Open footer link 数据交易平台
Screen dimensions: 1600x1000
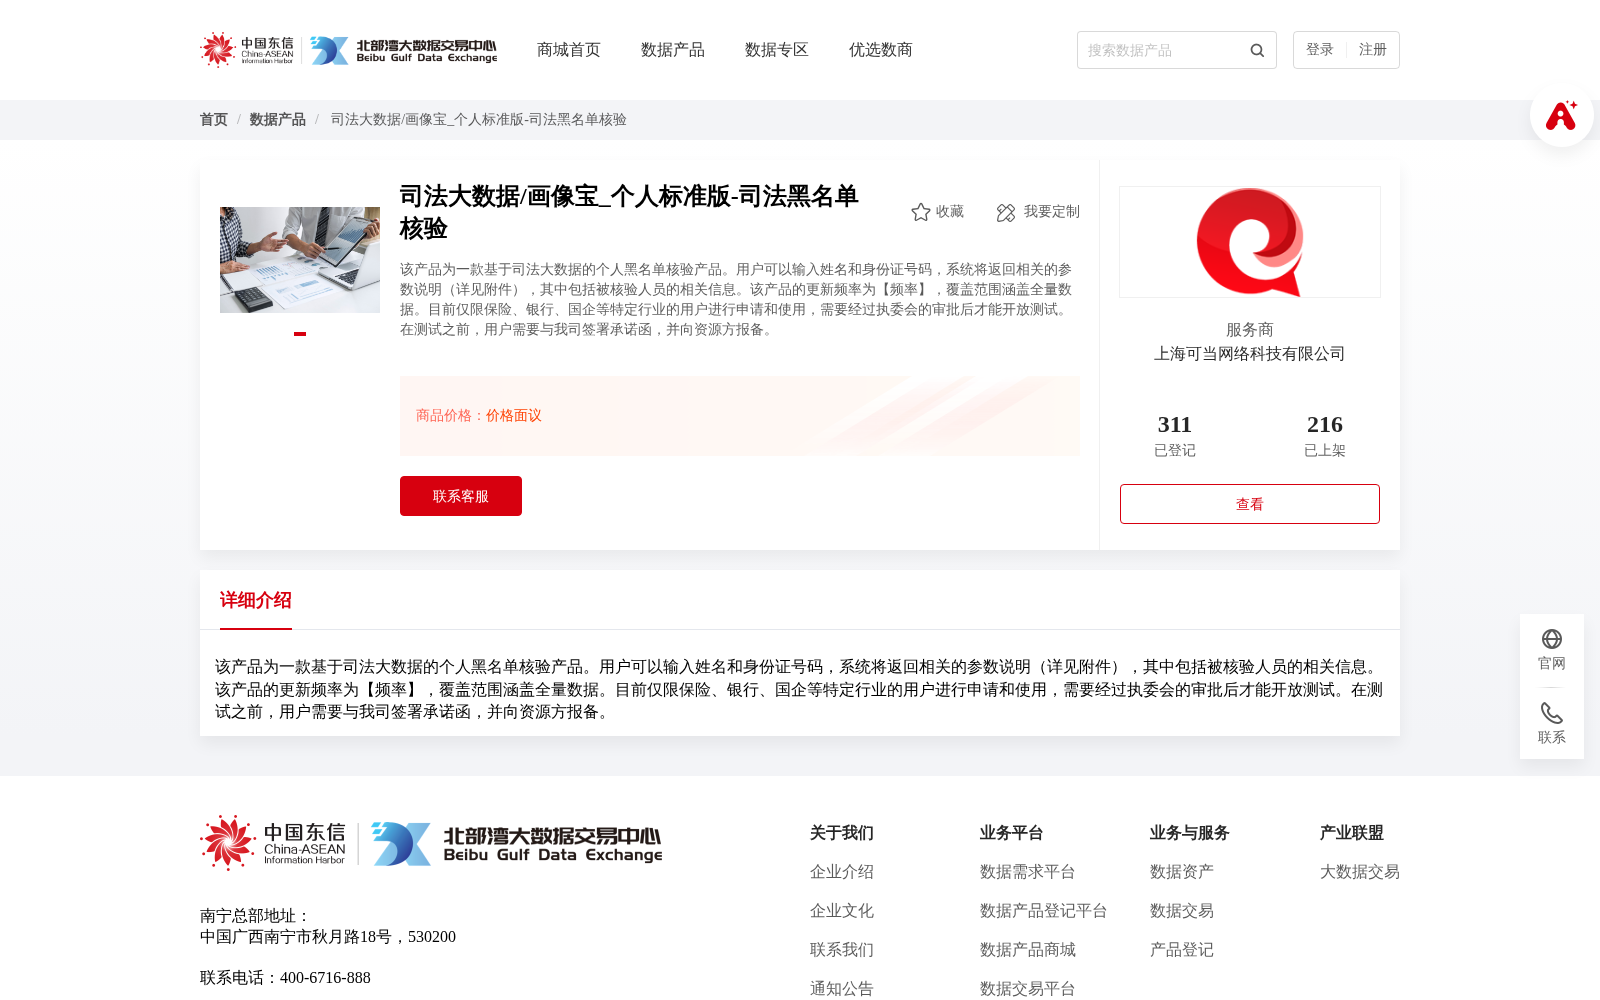pyautogui.click(x=1028, y=989)
